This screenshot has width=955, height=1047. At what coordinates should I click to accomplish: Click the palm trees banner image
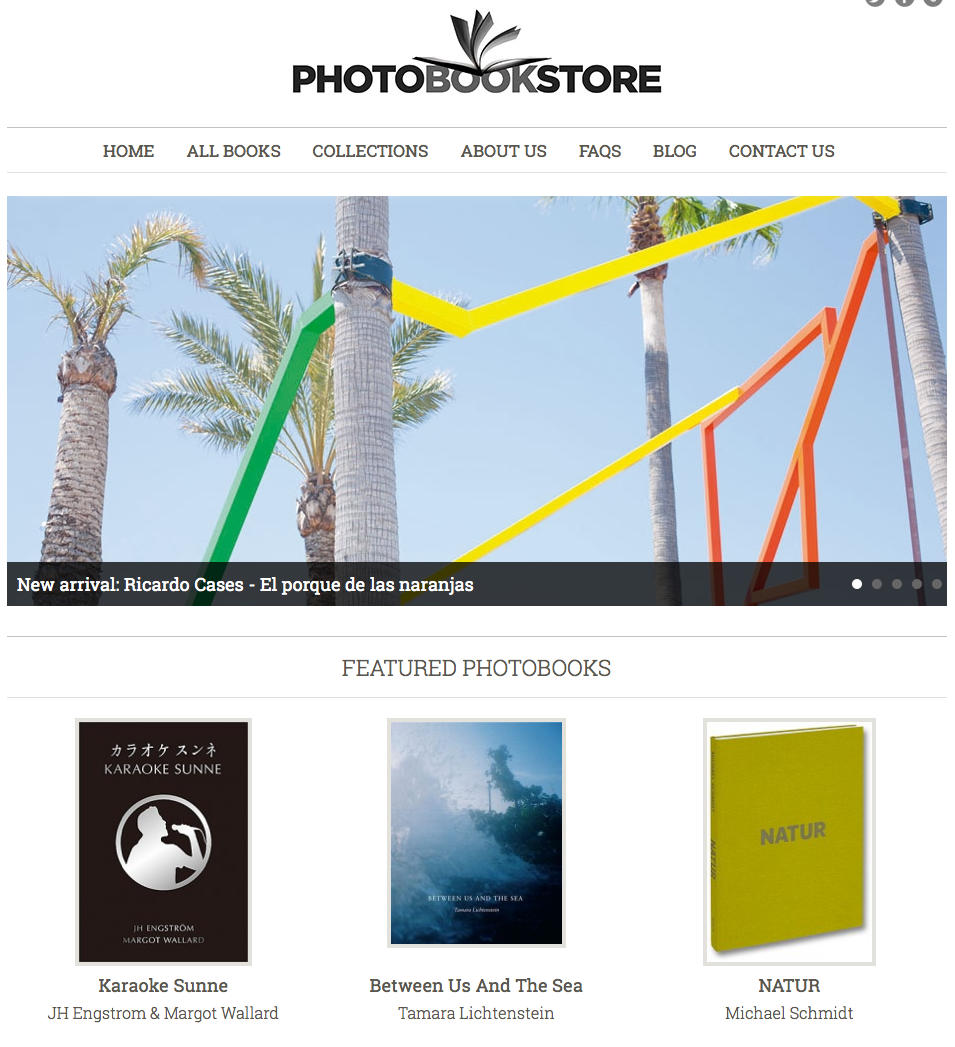coord(477,379)
